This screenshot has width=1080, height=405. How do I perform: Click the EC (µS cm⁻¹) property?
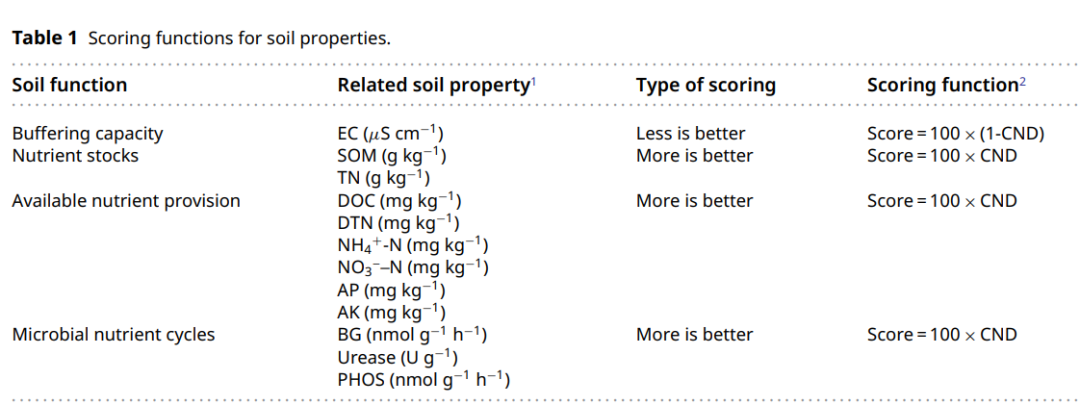(391, 133)
